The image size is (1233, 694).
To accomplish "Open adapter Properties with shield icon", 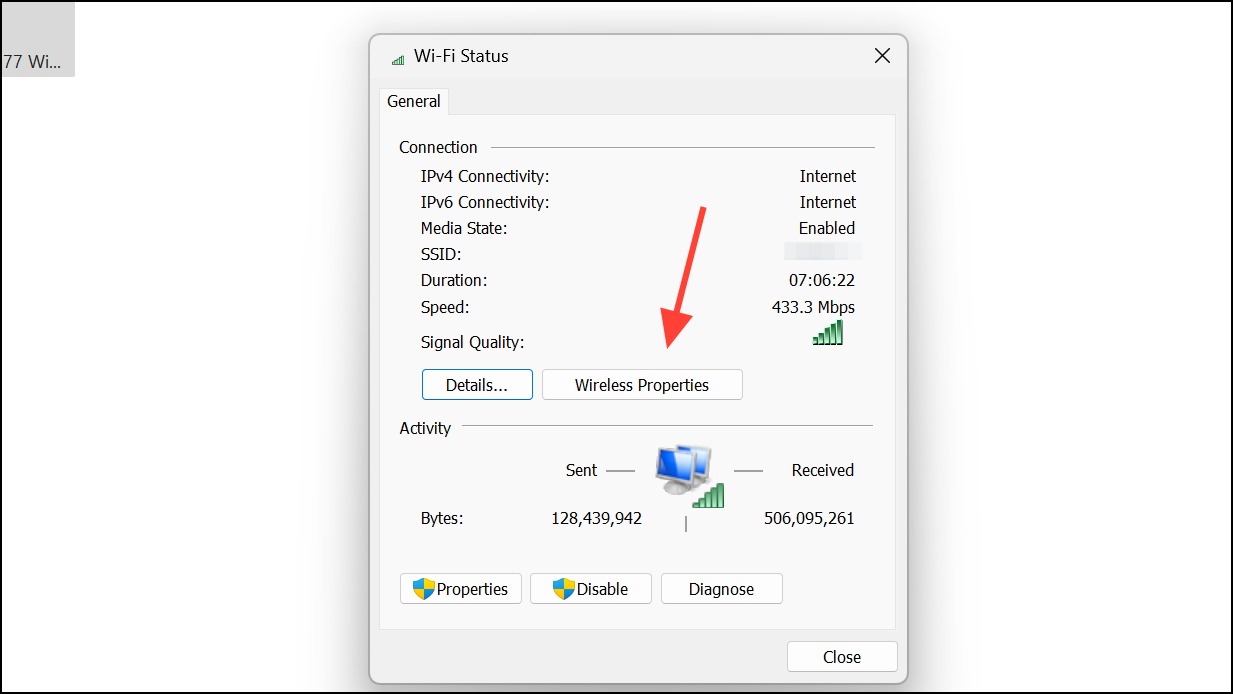I will coord(461,589).
